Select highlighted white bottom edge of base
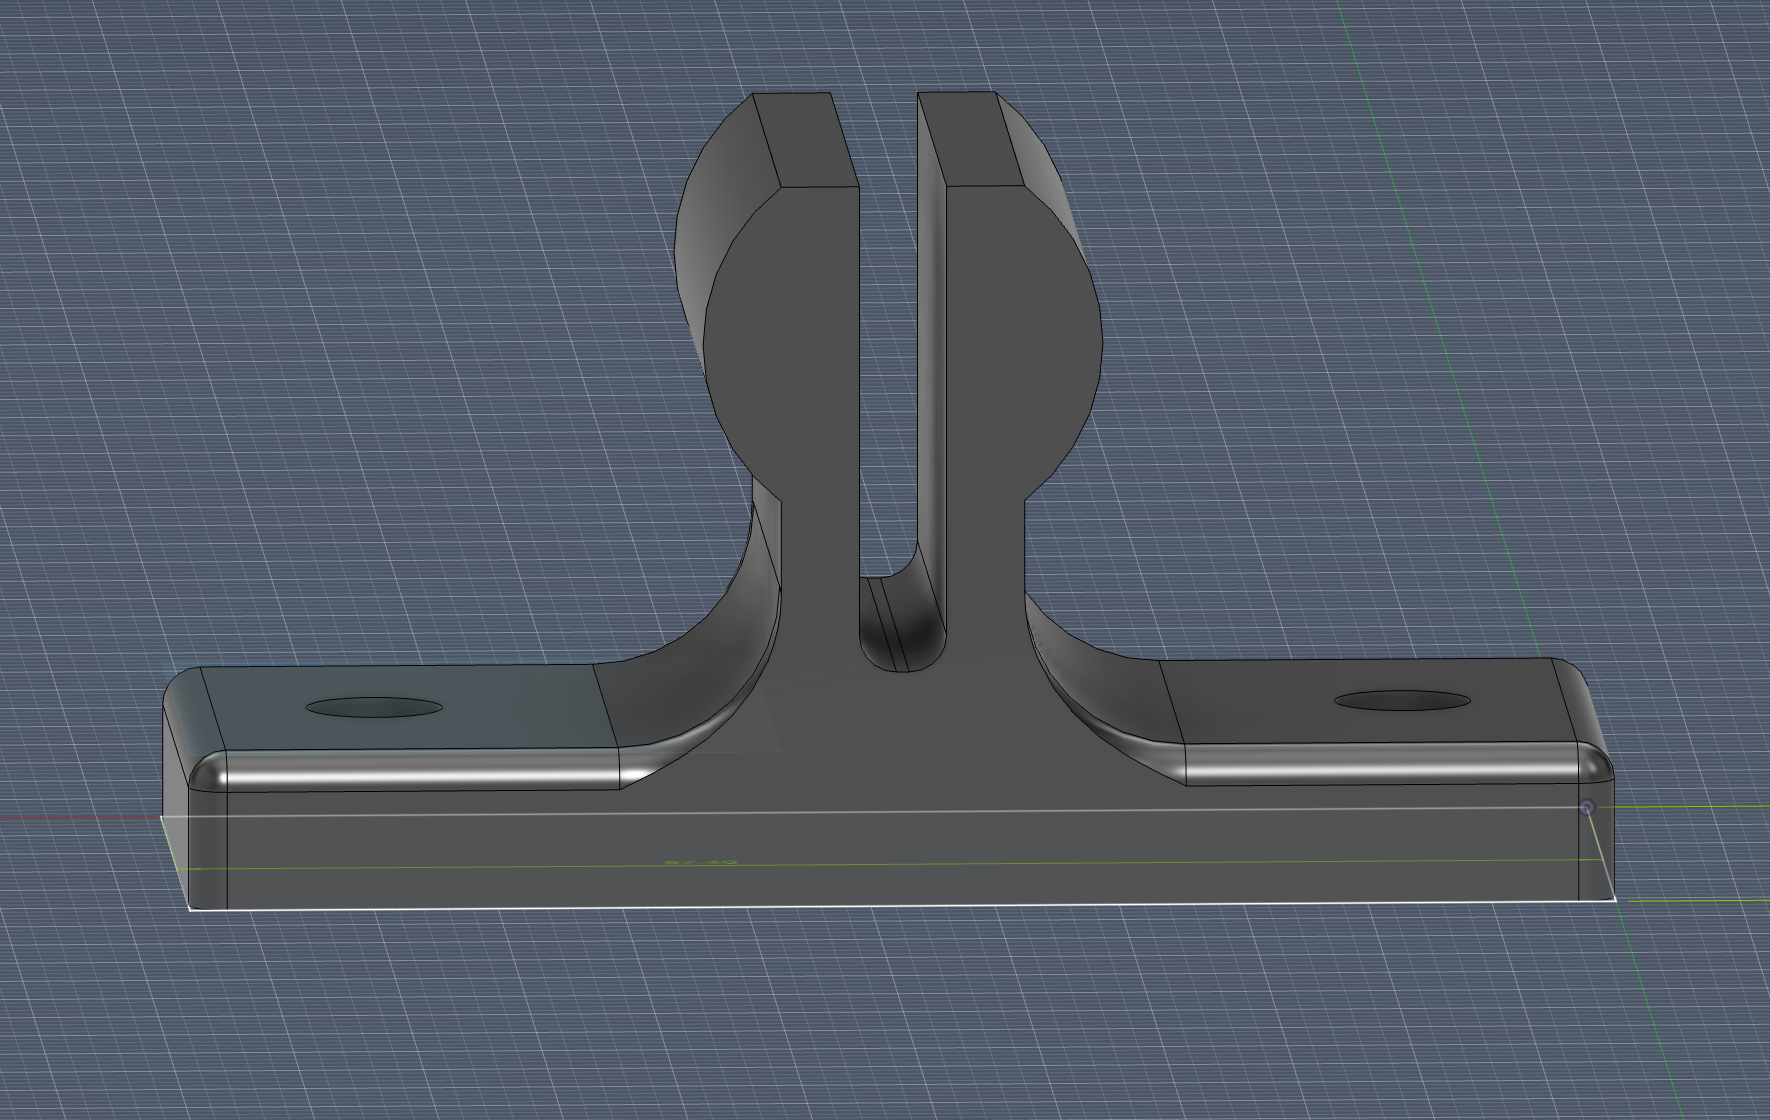1770x1120 pixels. click(x=902, y=905)
